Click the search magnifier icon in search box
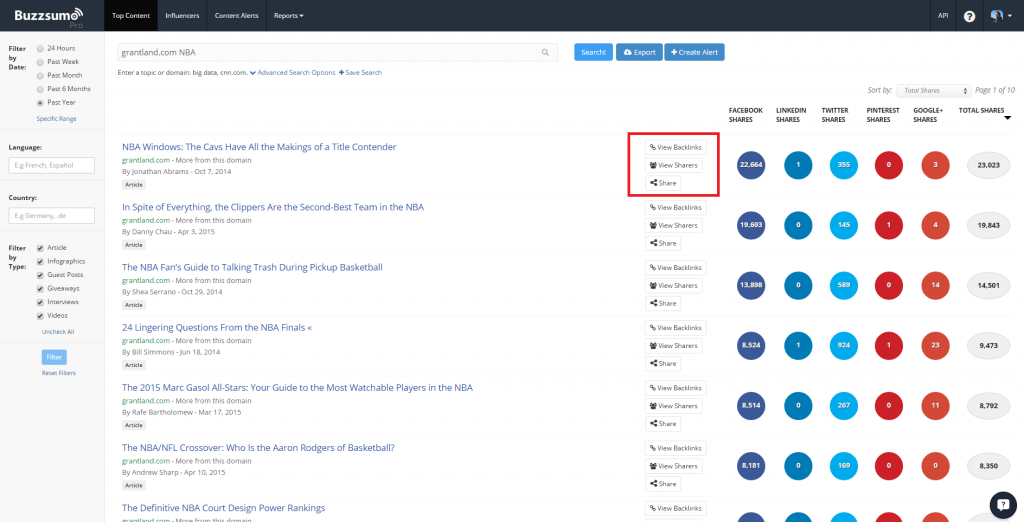The image size is (1024, 522). pos(546,52)
